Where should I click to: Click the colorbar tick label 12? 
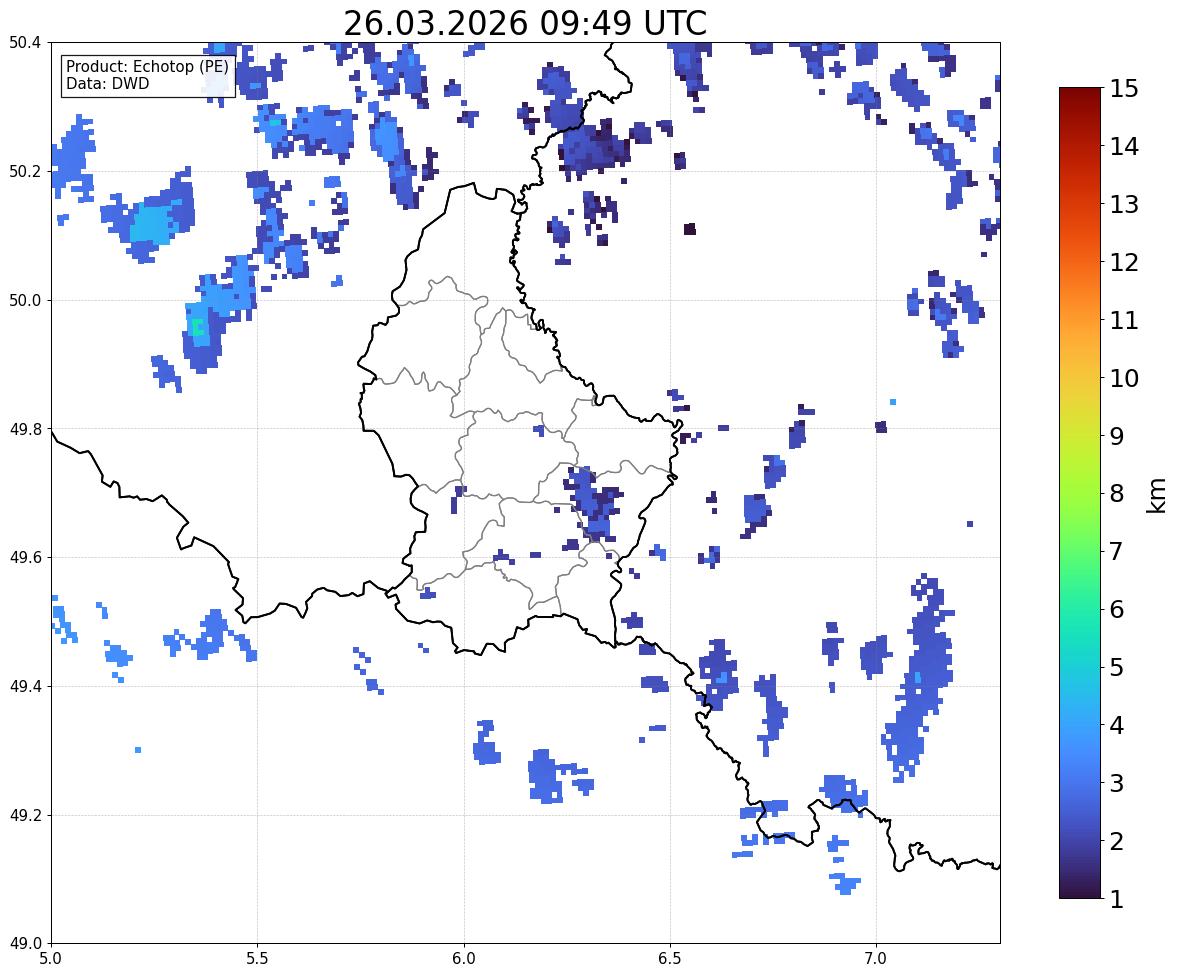click(1123, 262)
